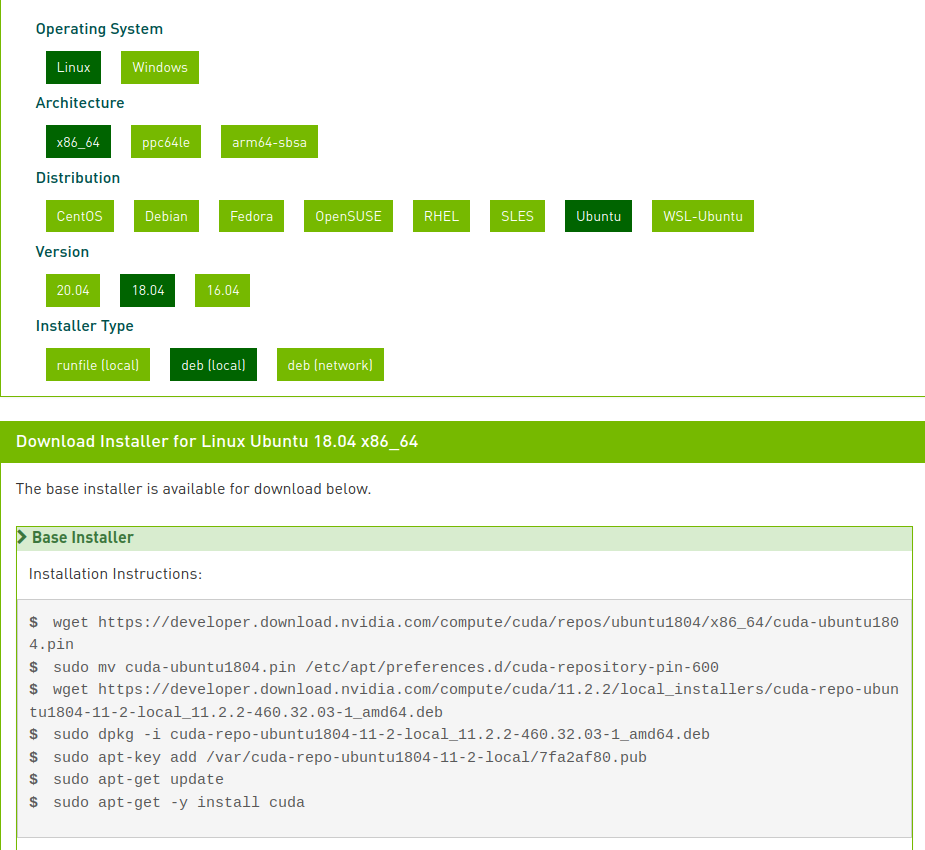925x850 pixels.
Task: Pick the RHEL distribution
Action: pos(441,216)
